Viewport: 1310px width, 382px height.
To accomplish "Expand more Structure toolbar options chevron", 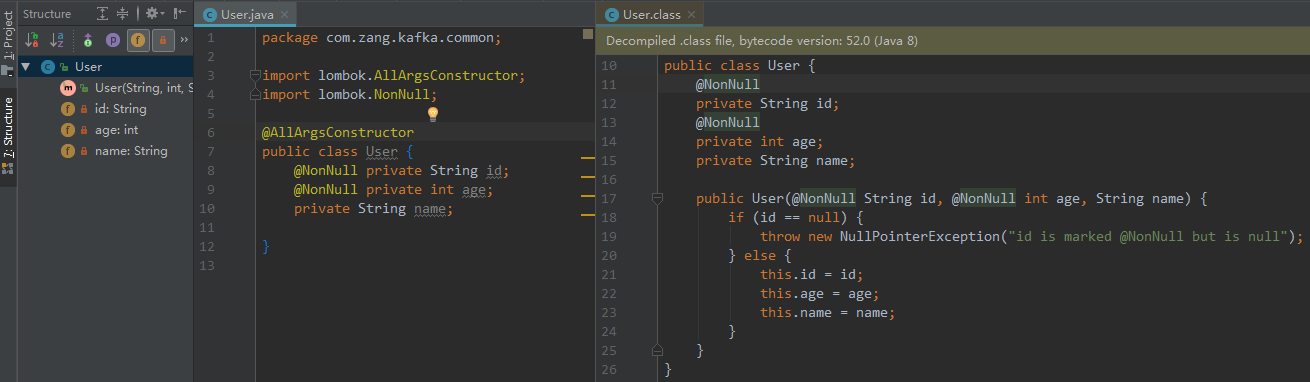I will [184, 40].
